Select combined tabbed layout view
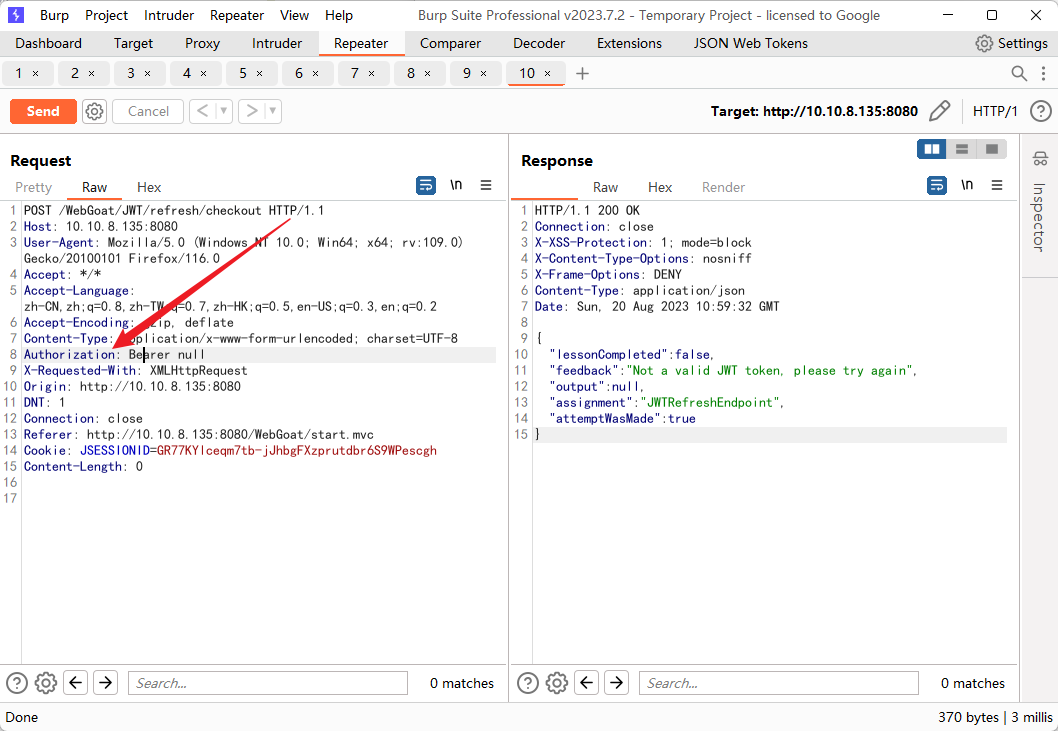This screenshot has width=1058, height=731. point(992,149)
